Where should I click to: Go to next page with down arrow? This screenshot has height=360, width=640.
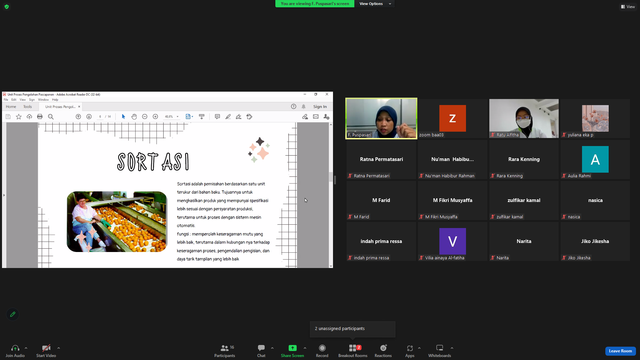89,117
